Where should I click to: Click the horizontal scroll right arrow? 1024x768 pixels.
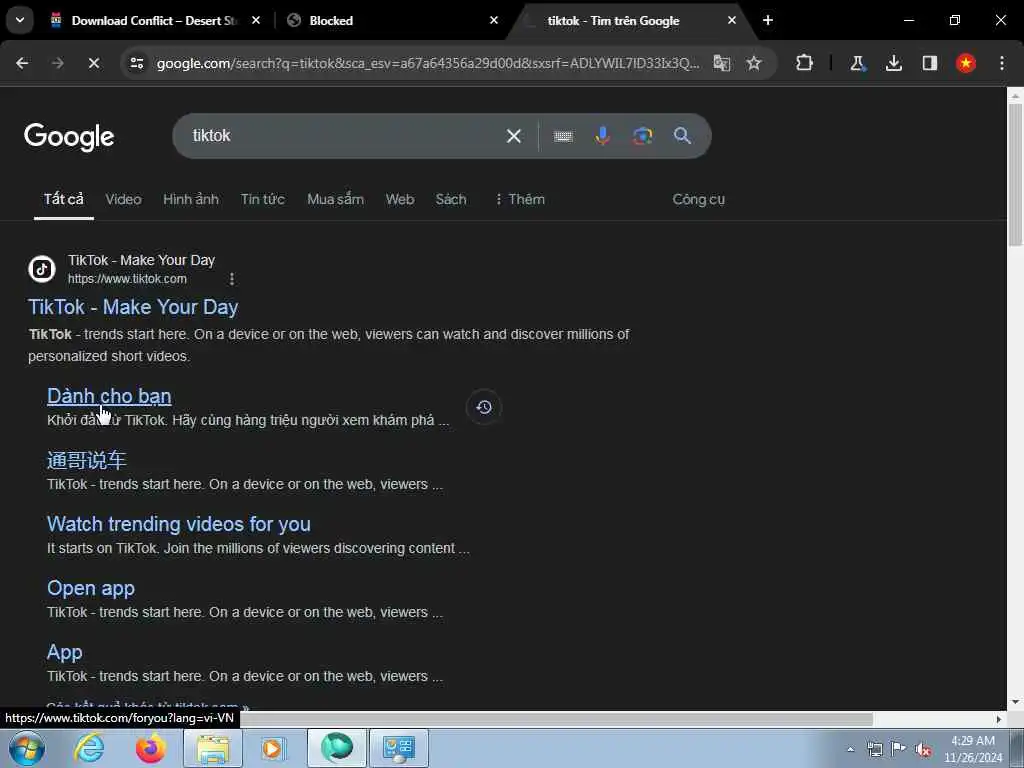click(999, 719)
